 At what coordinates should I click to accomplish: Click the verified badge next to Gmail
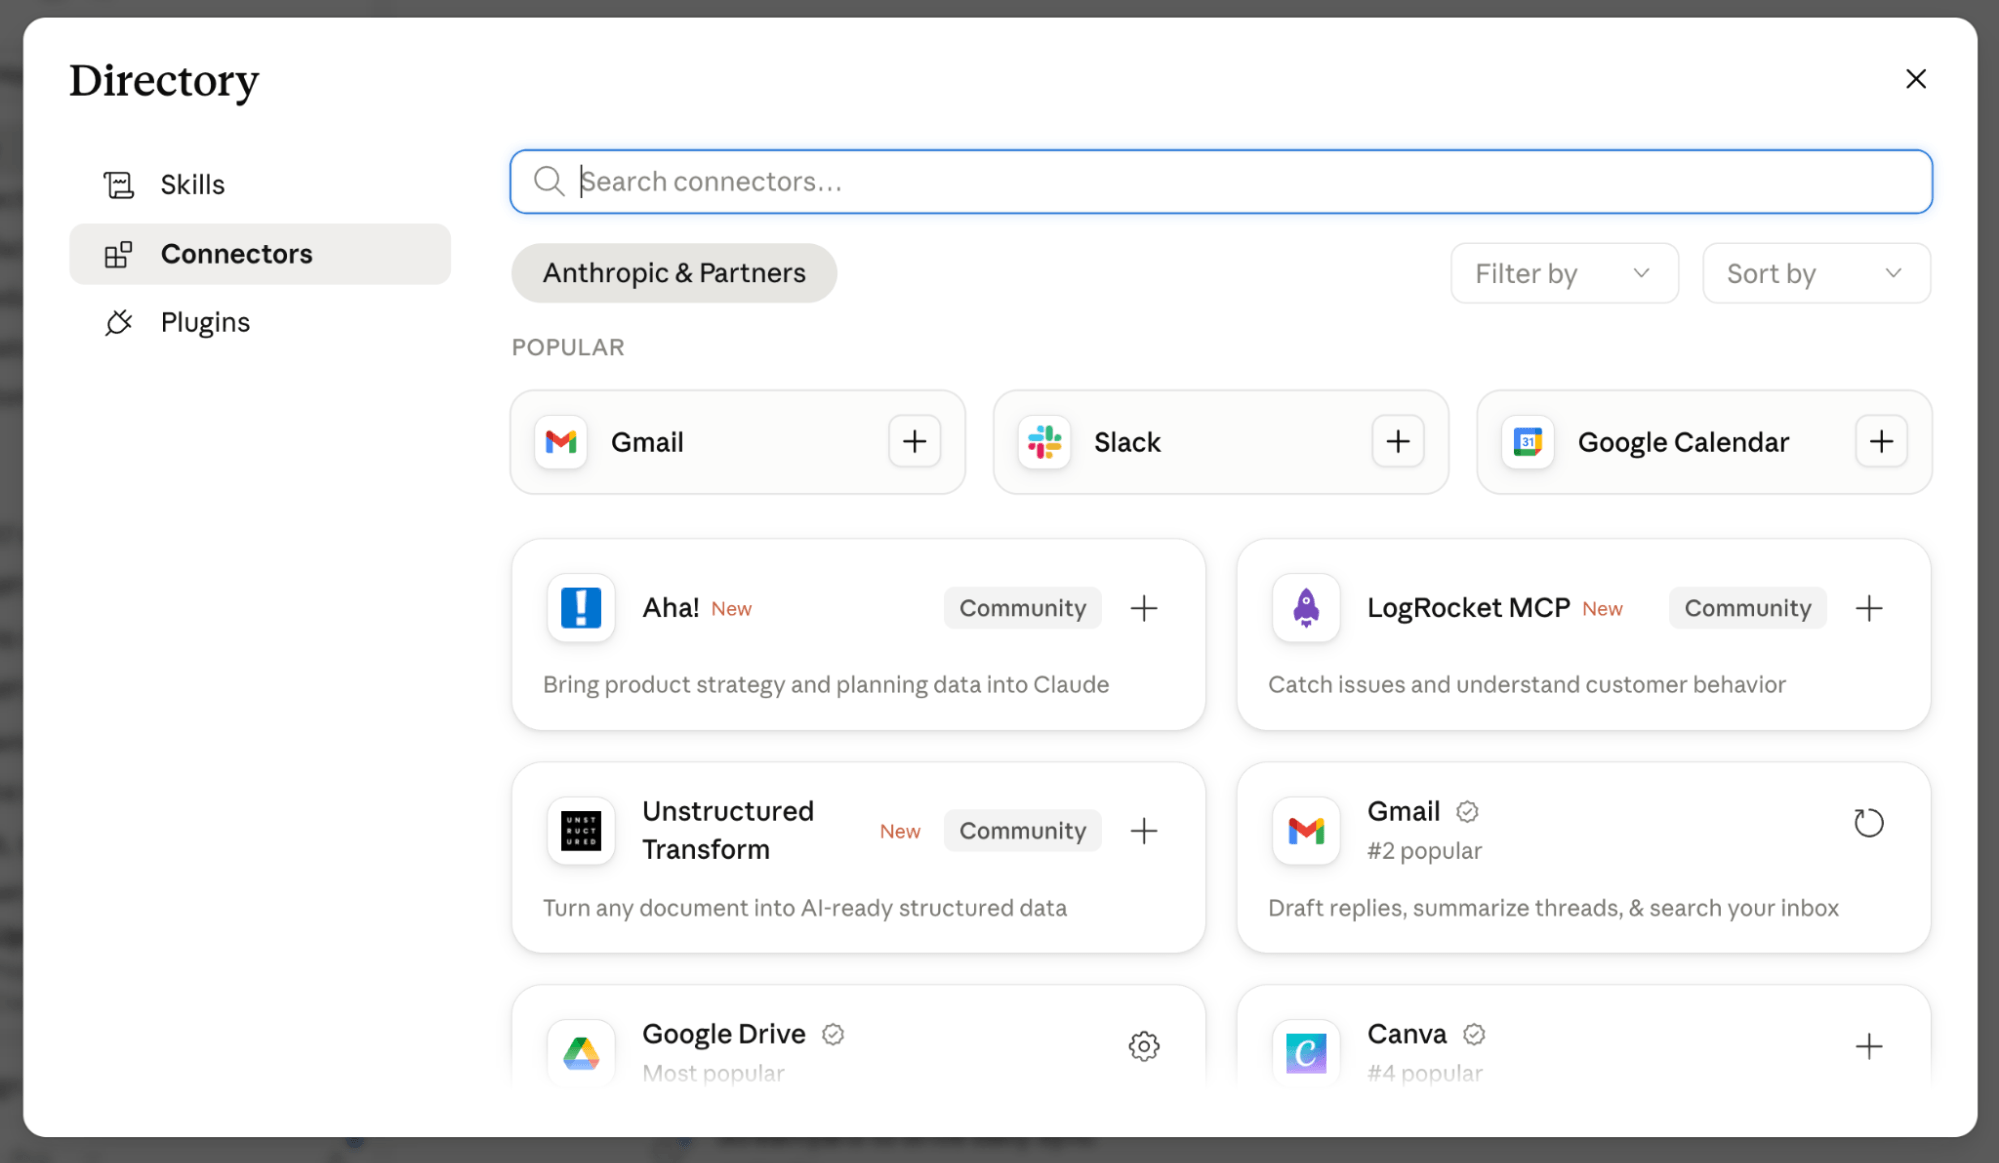[1467, 812]
